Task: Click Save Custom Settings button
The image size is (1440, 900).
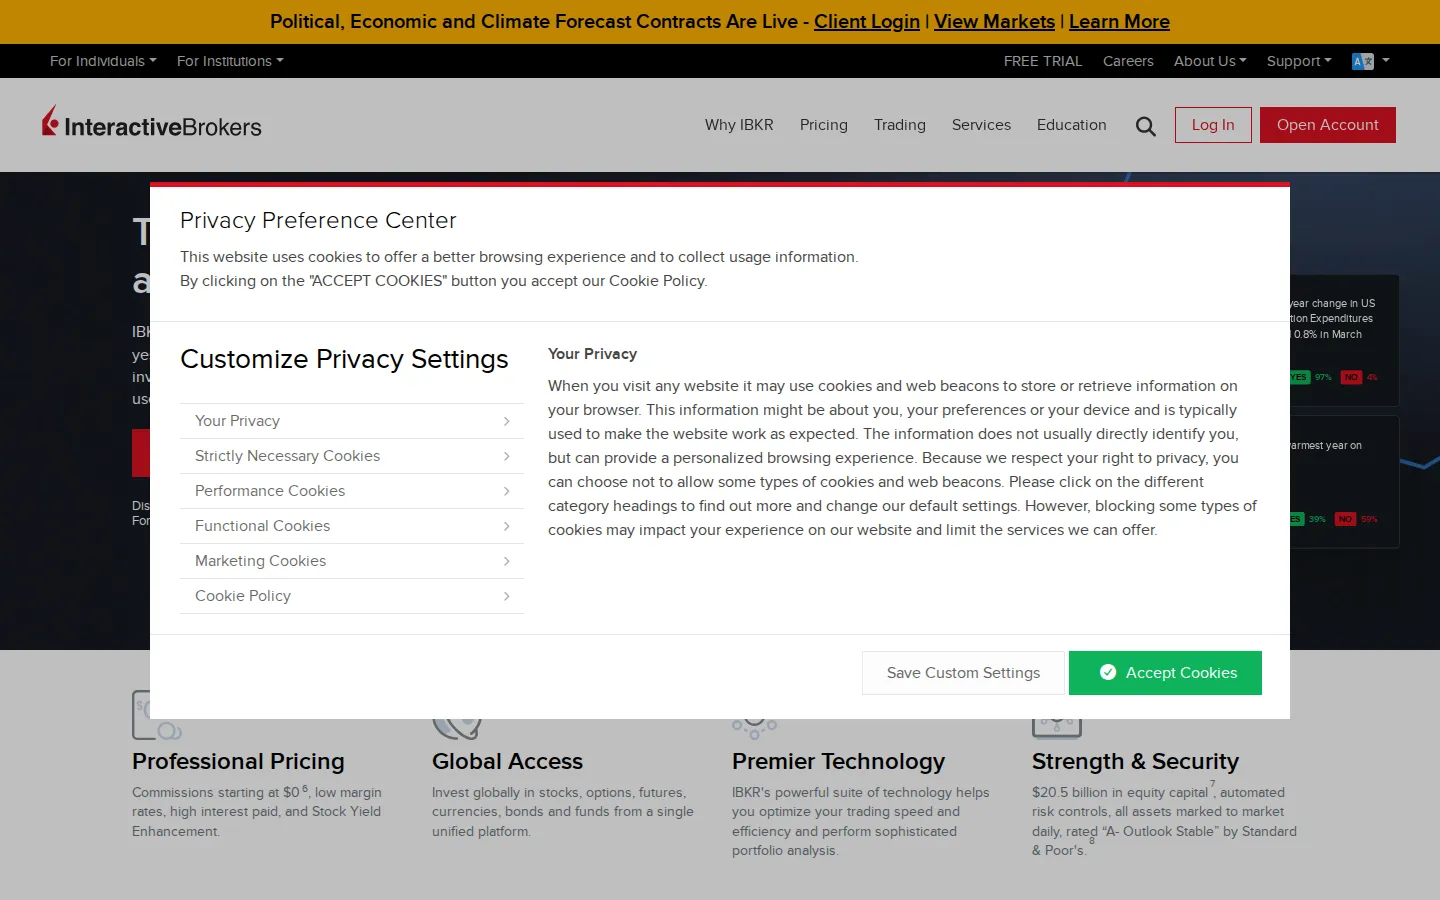Action: click(963, 673)
